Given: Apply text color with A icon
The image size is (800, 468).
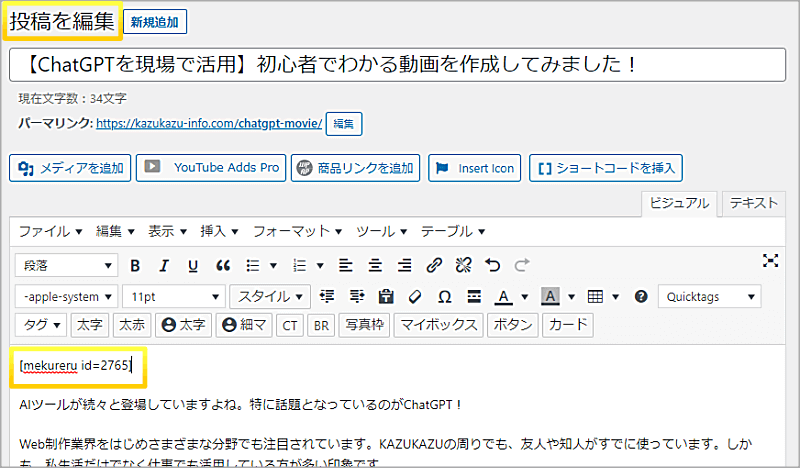Looking at the screenshot, I should pos(504,297).
